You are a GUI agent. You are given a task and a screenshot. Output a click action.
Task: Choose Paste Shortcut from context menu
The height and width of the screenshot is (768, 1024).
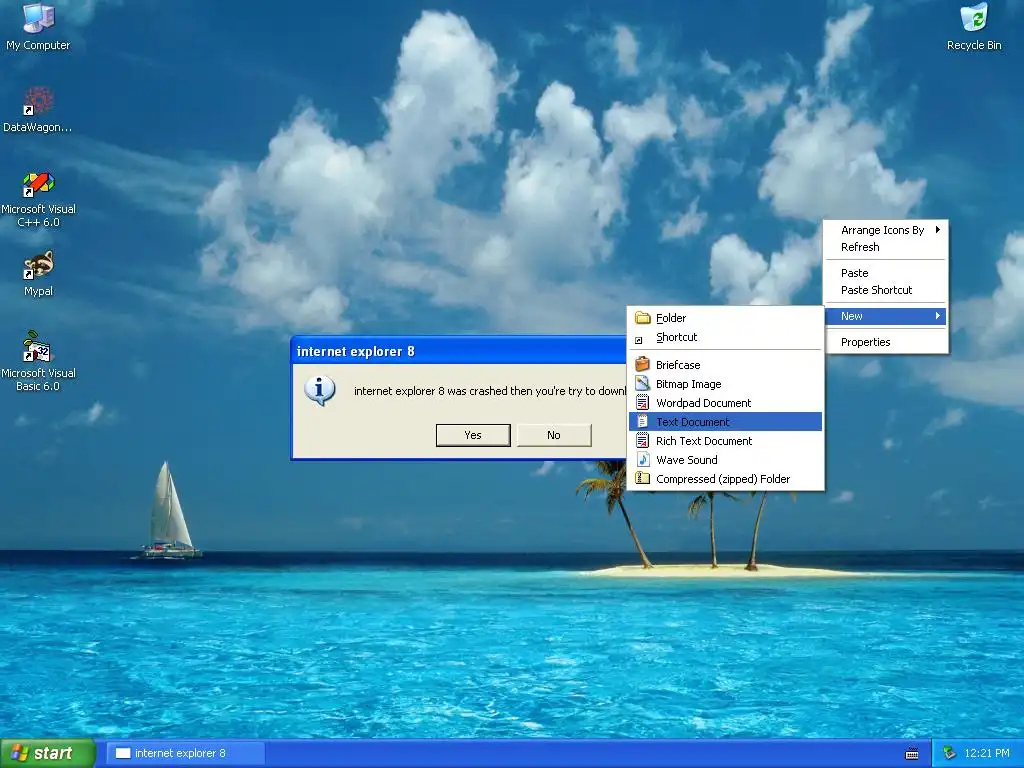[886, 290]
